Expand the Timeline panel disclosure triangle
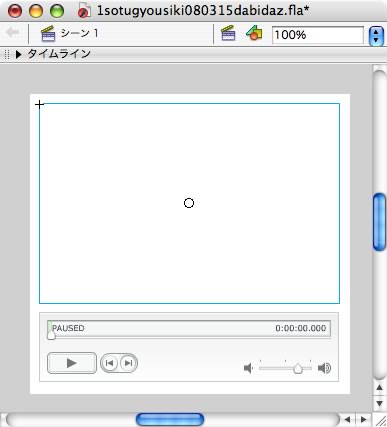This screenshot has width=387, height=427. 19,54
